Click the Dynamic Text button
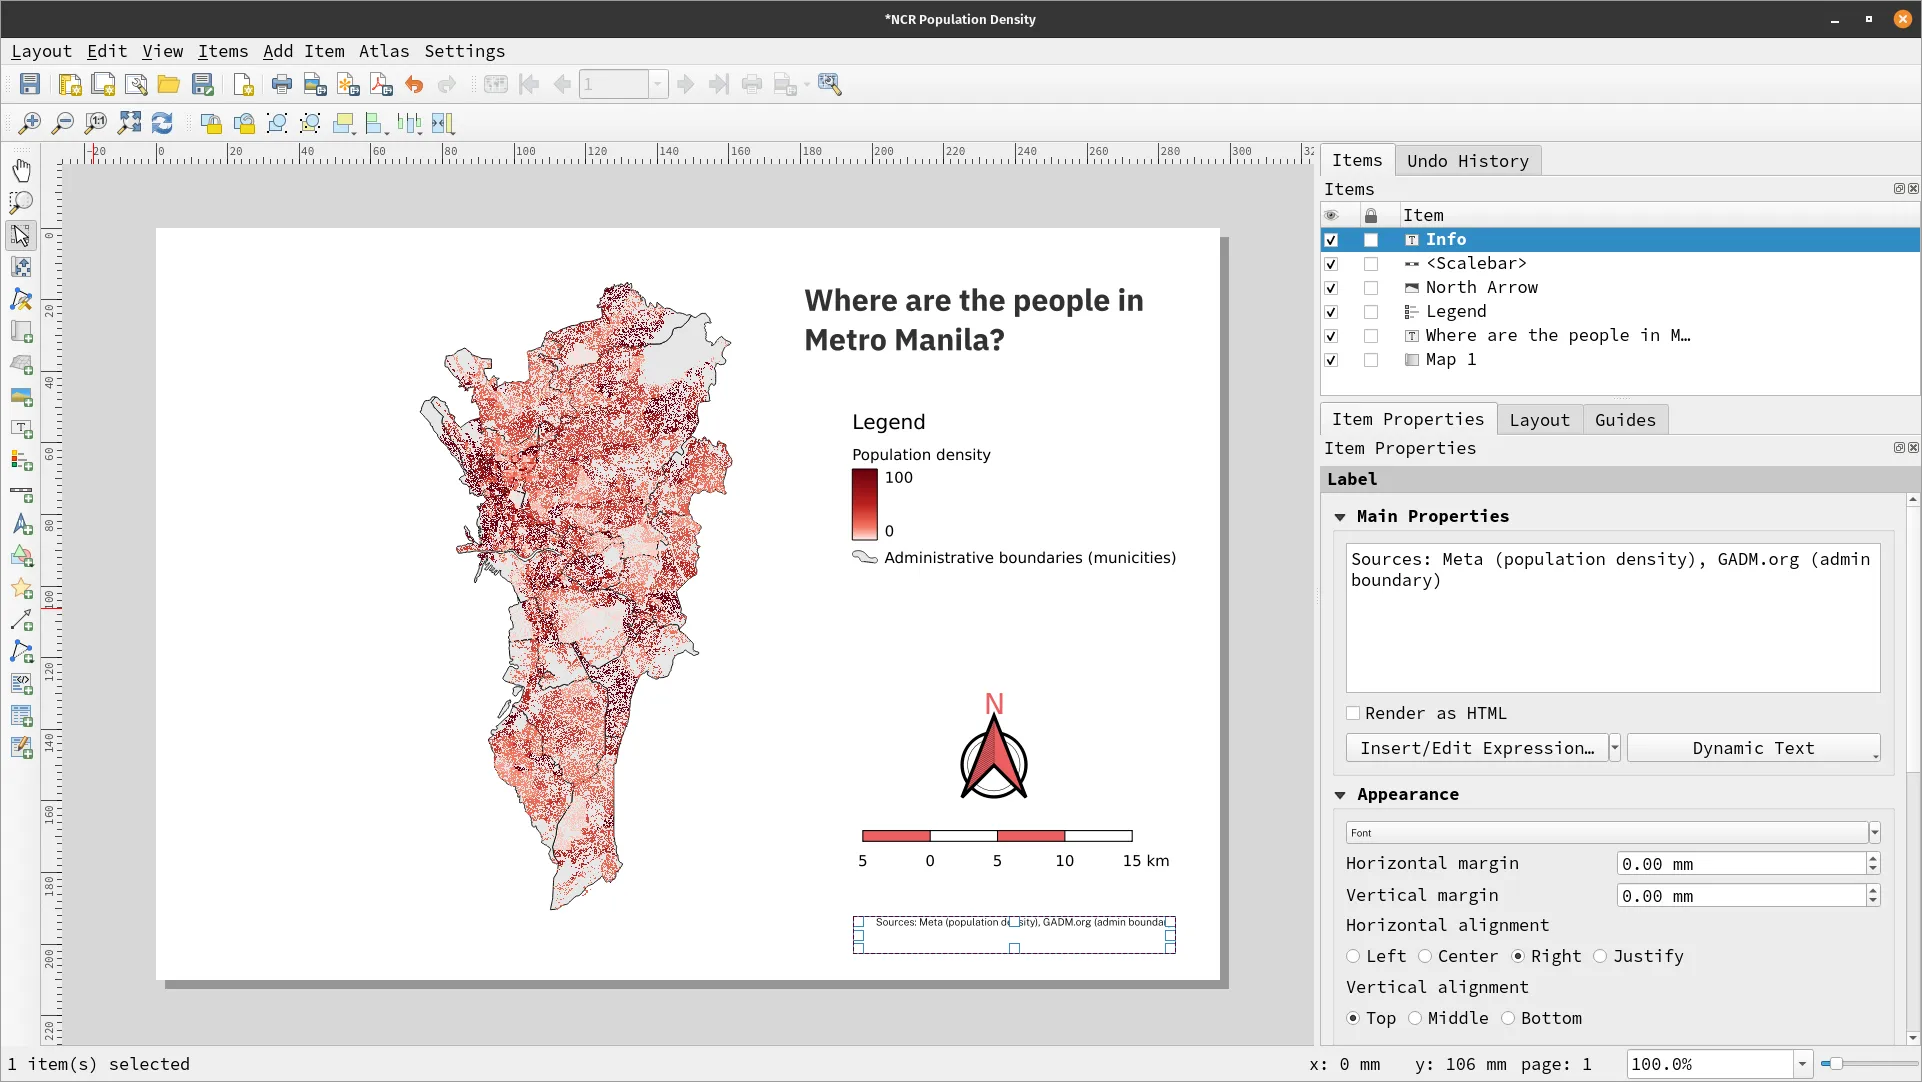Image resolution: width=1922 pixels, height=1082 pixels. (1752, 748)
